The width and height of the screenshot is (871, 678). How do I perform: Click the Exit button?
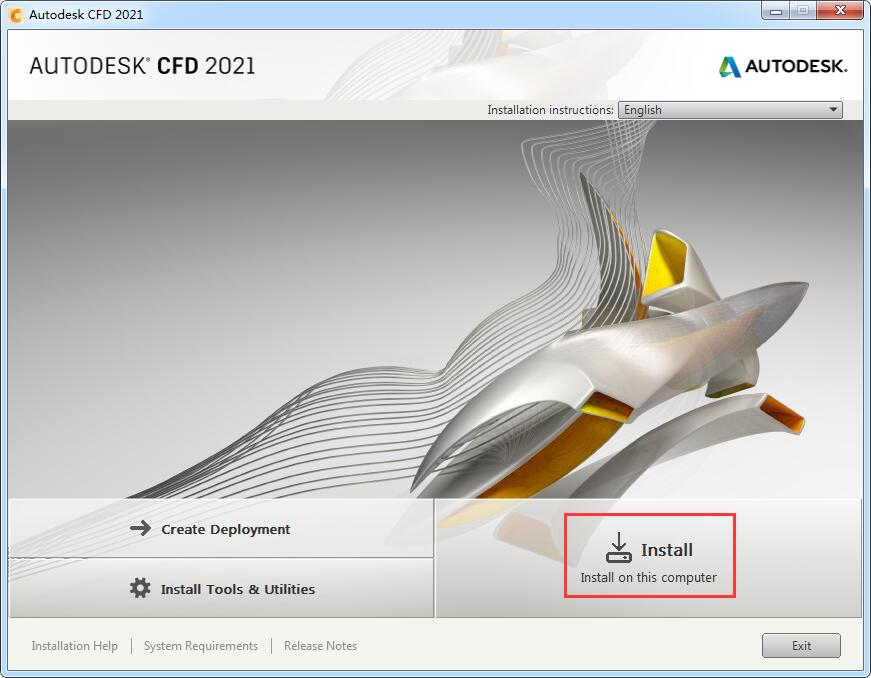[801, 645]
